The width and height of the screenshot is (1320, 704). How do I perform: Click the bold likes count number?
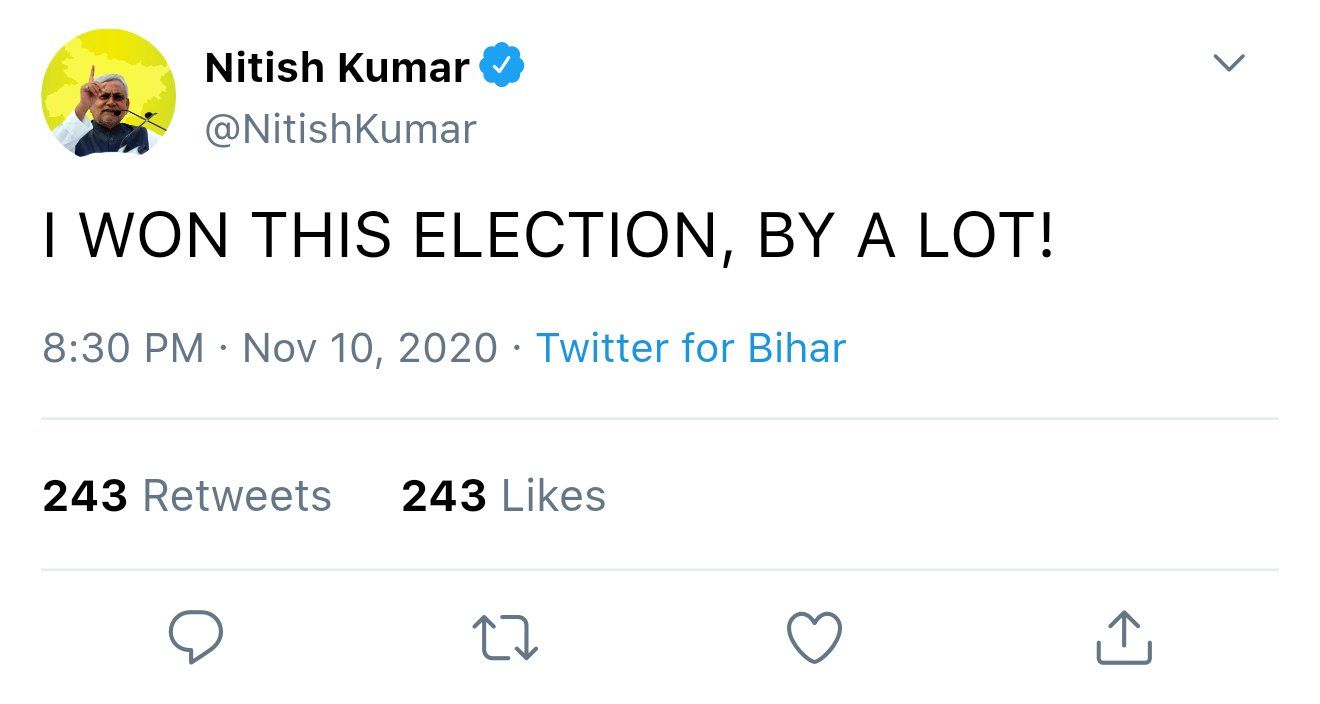click(444, 496)
